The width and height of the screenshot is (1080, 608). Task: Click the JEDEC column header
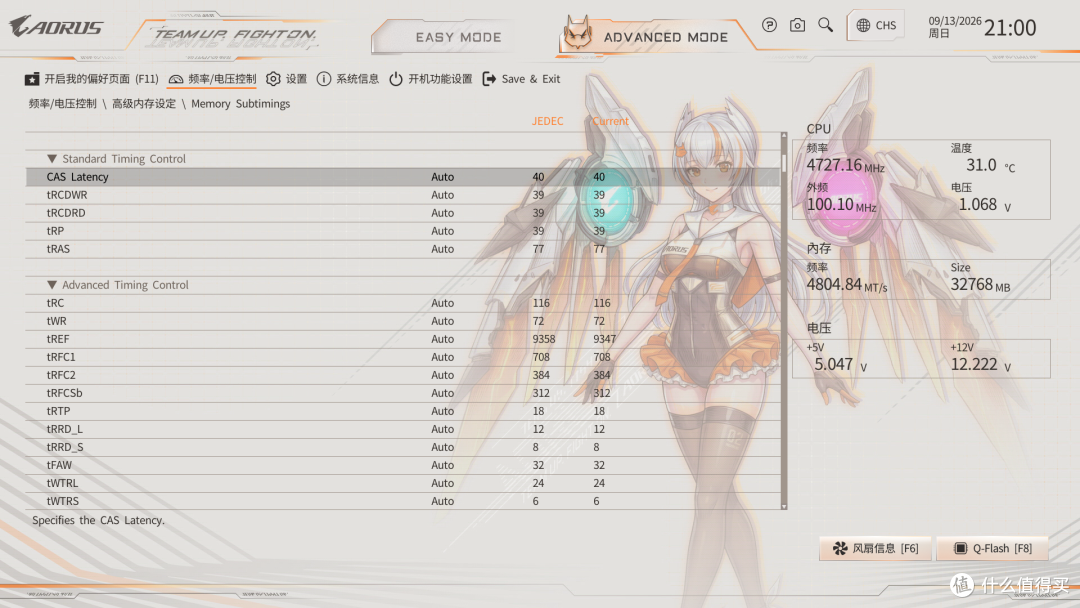coord(548,121)
